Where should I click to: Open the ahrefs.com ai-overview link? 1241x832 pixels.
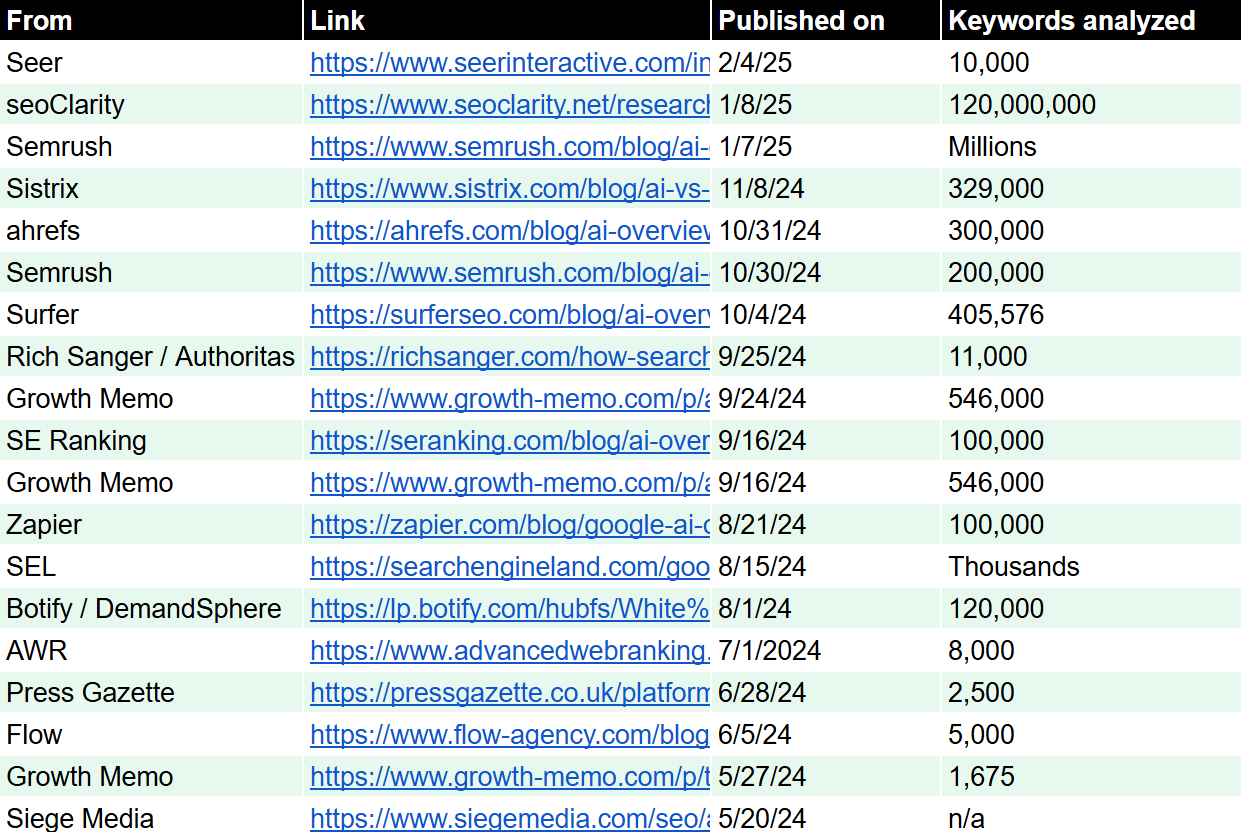pos(510,231)
